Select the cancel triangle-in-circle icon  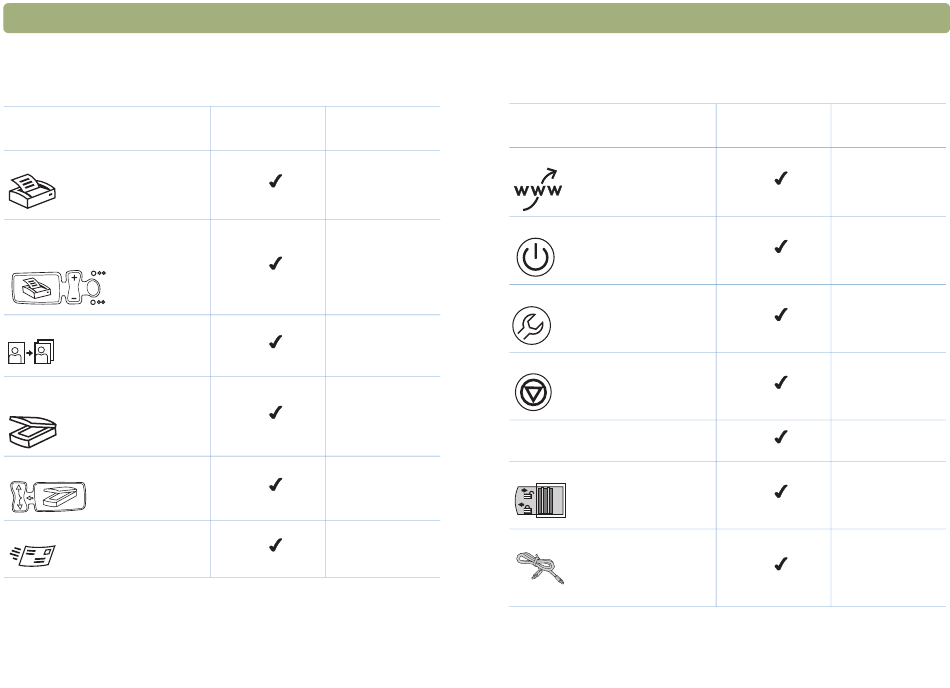(x=533, y=392)
